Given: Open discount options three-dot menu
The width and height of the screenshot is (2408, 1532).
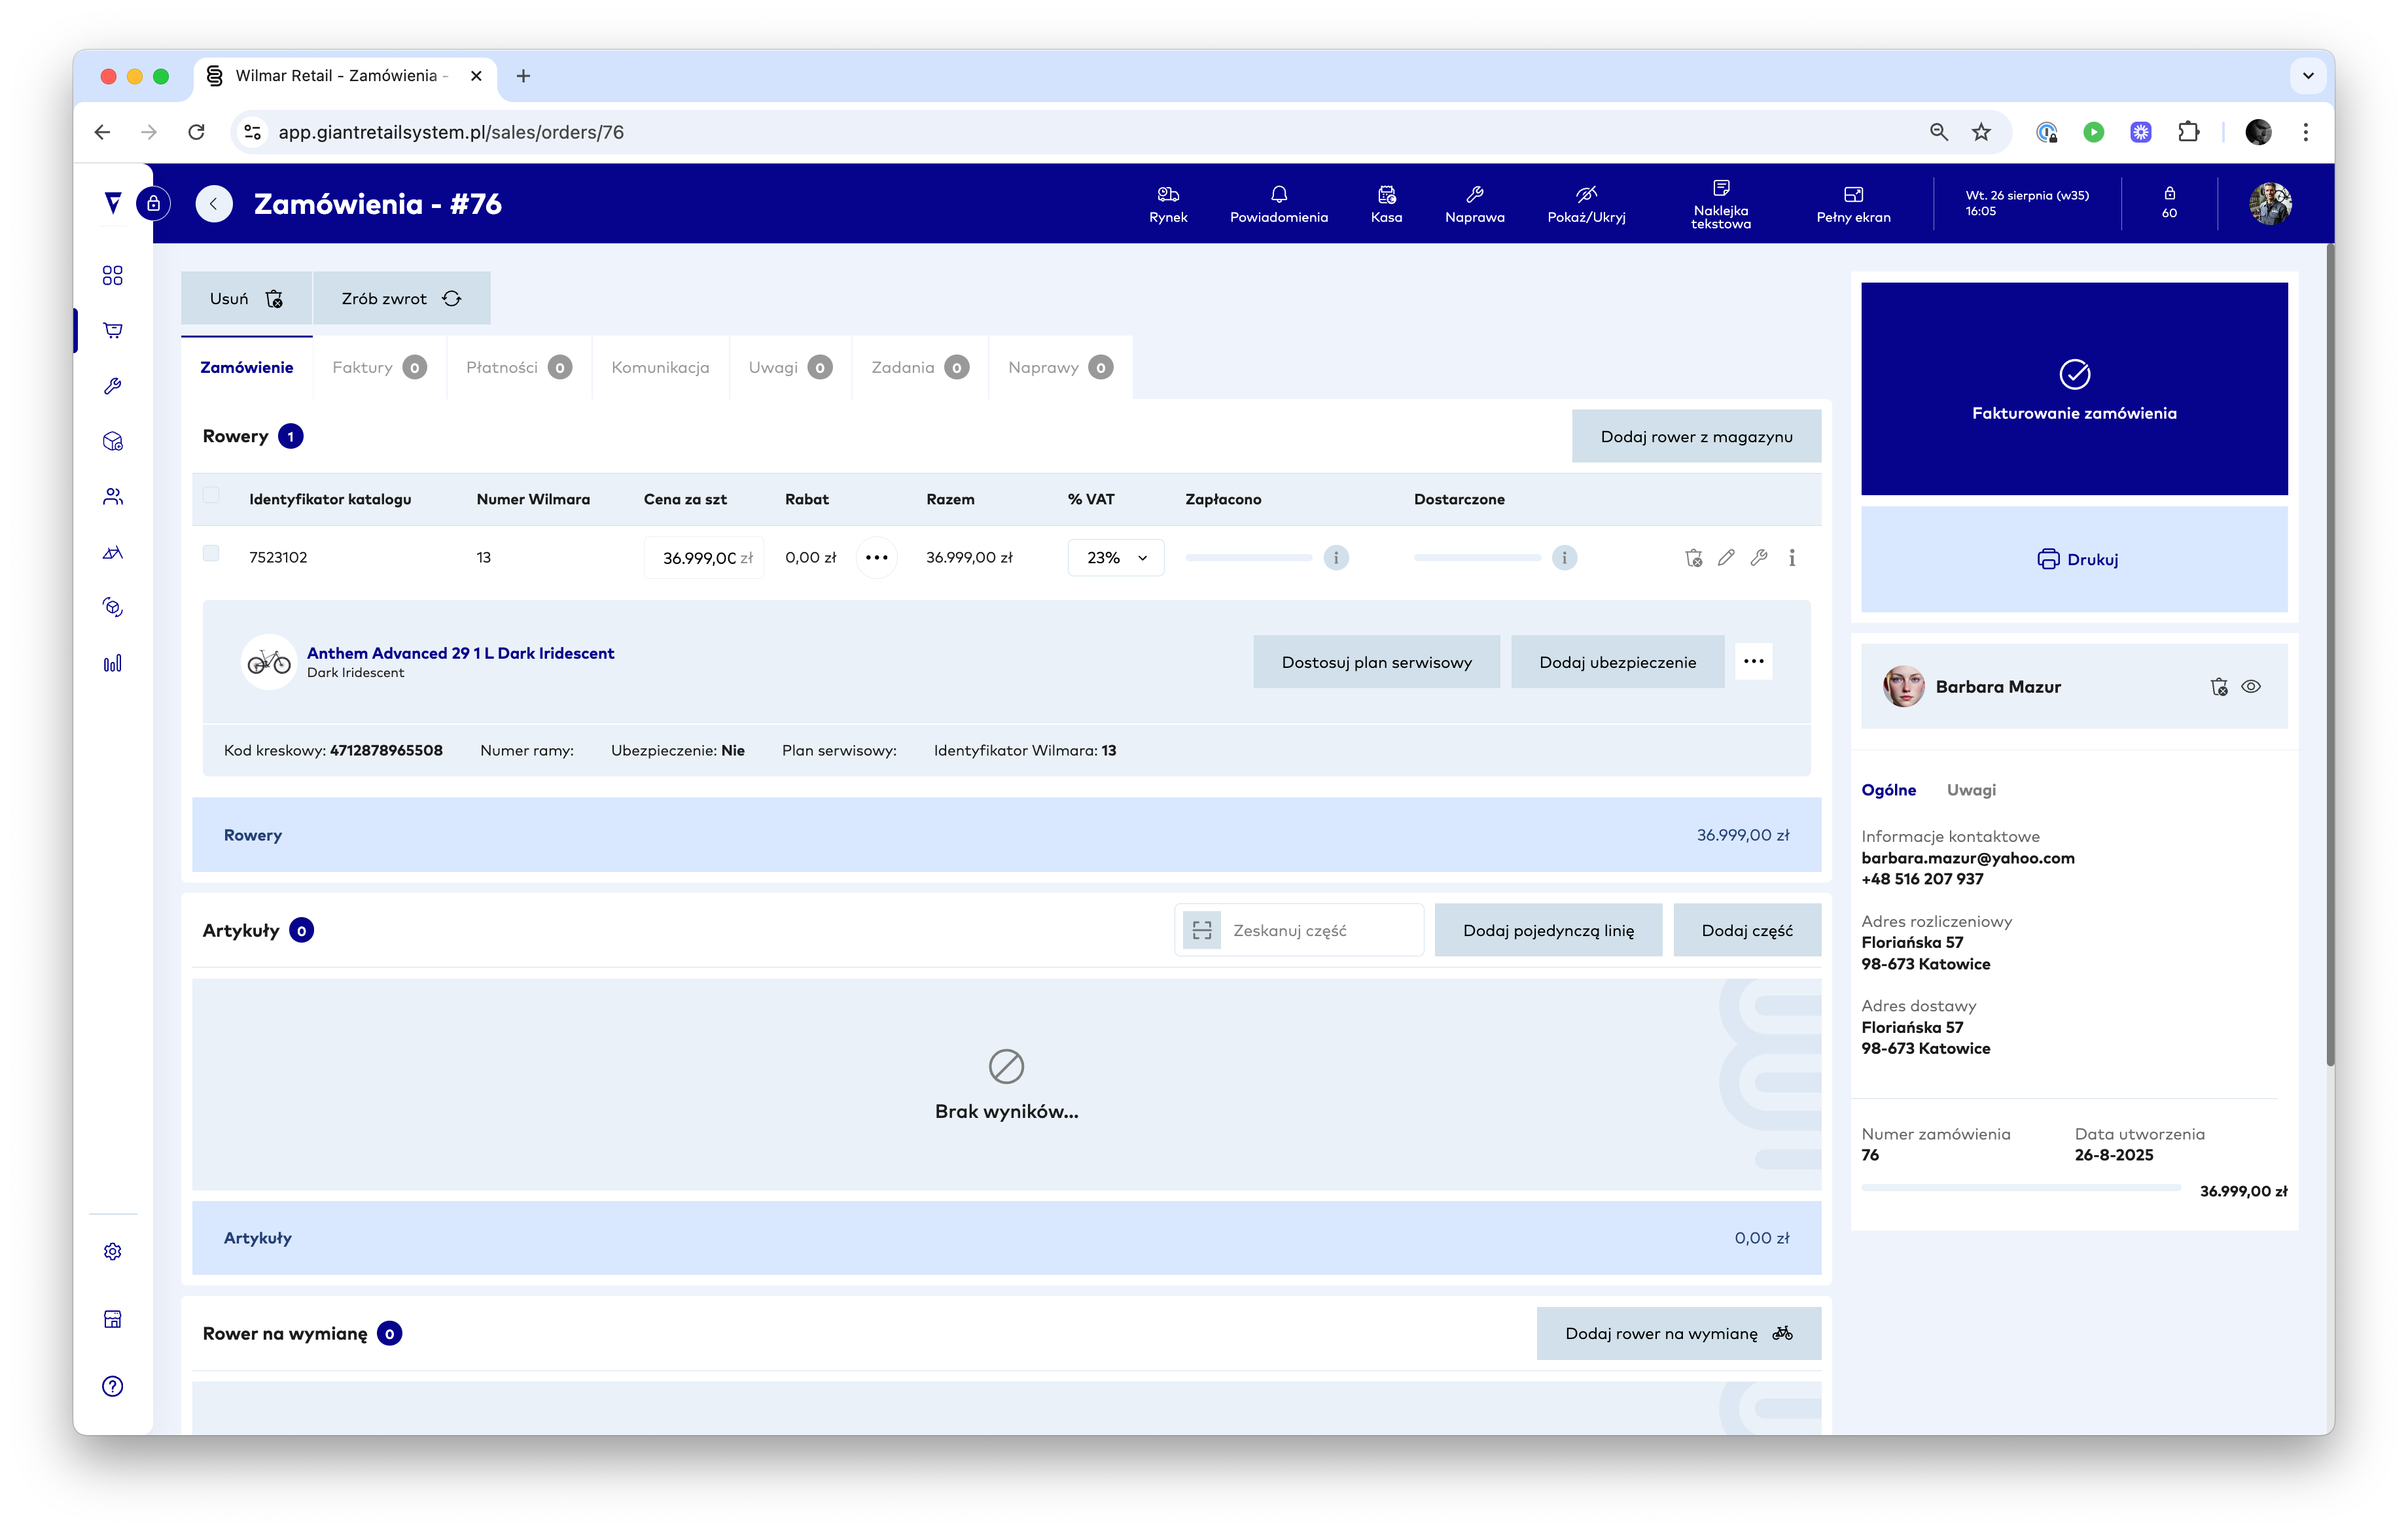Looking at the screenshot, I should [876, 558].
